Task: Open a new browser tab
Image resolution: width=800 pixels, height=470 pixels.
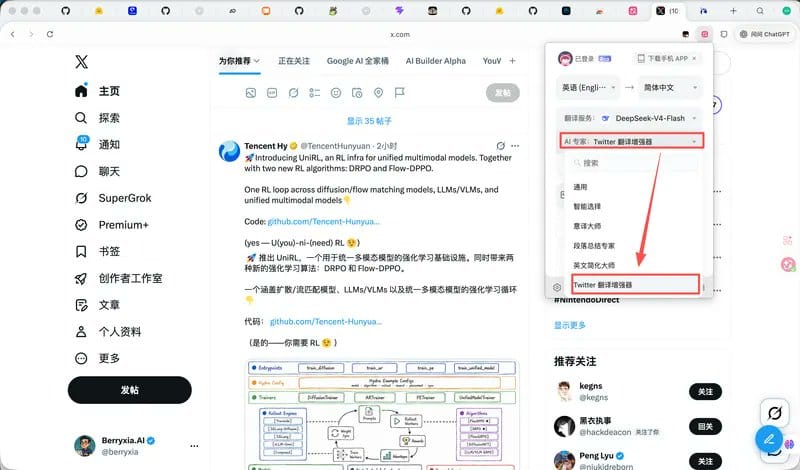Action: pyautogui.click(x=733, y=11)
